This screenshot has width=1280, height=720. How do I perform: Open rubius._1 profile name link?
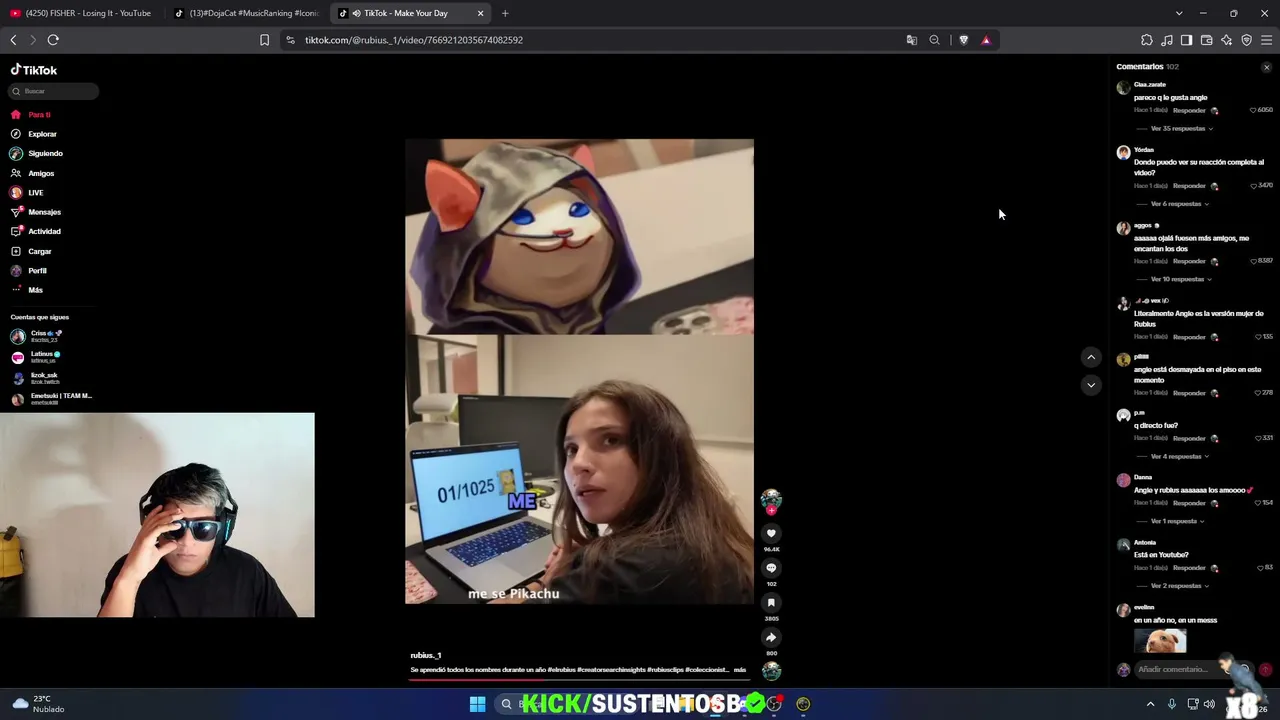(426, 656)
